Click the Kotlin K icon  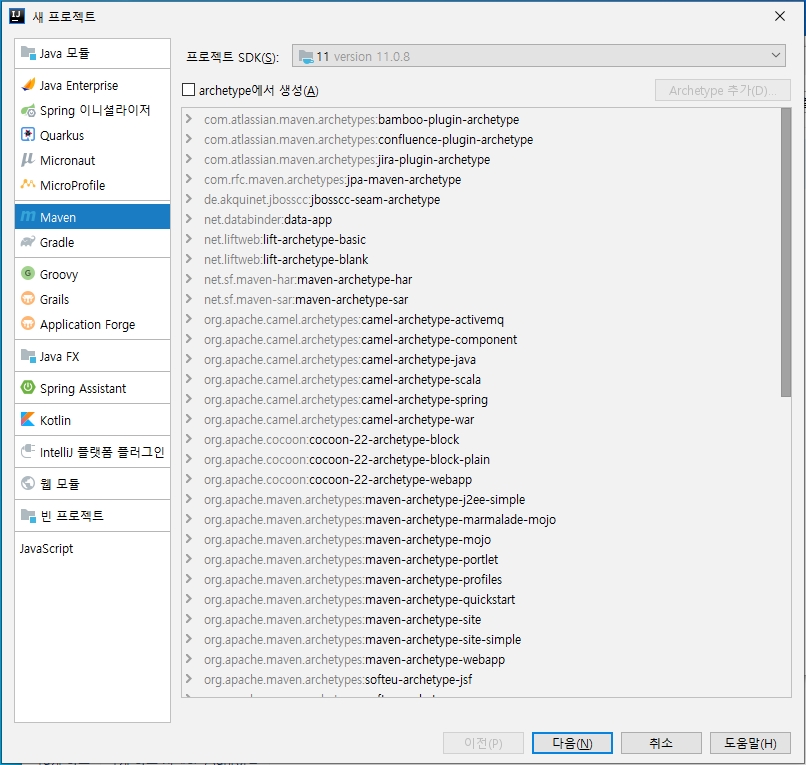click(28, 420)
